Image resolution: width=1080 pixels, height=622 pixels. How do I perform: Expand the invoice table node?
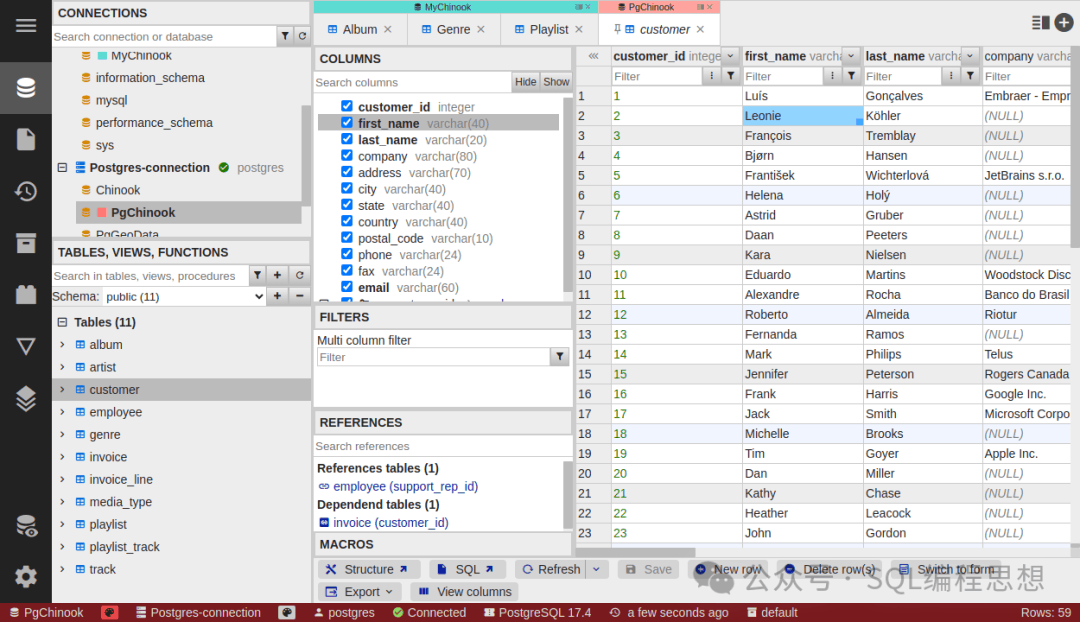click(62, 457)
